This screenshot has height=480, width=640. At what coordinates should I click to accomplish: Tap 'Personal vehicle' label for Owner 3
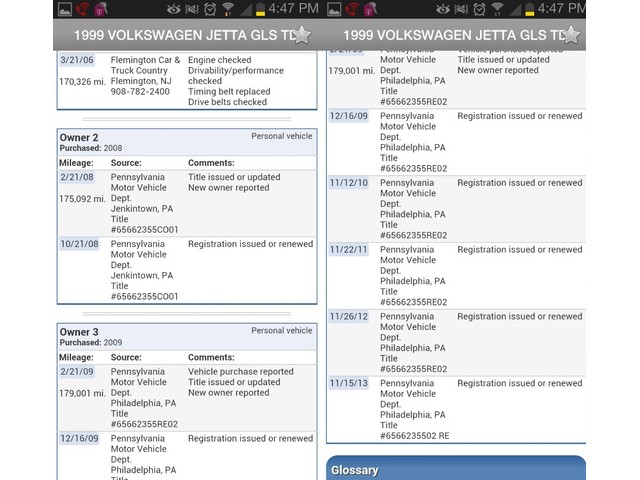click(282, 331)
